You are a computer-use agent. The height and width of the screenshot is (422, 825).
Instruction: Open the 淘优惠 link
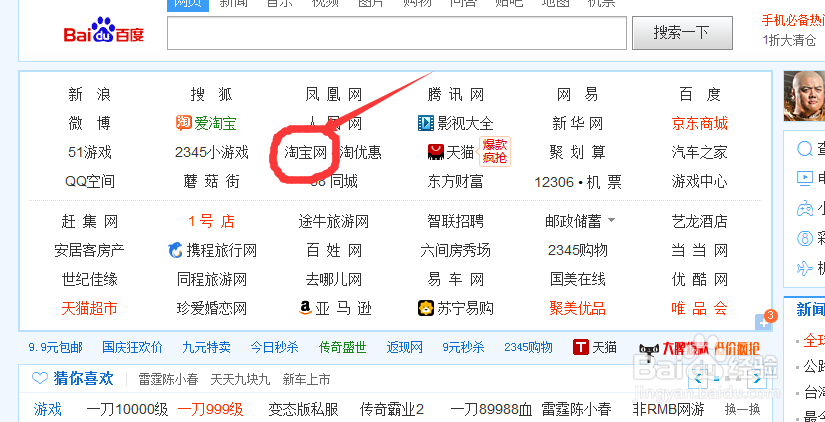[360, 153]
